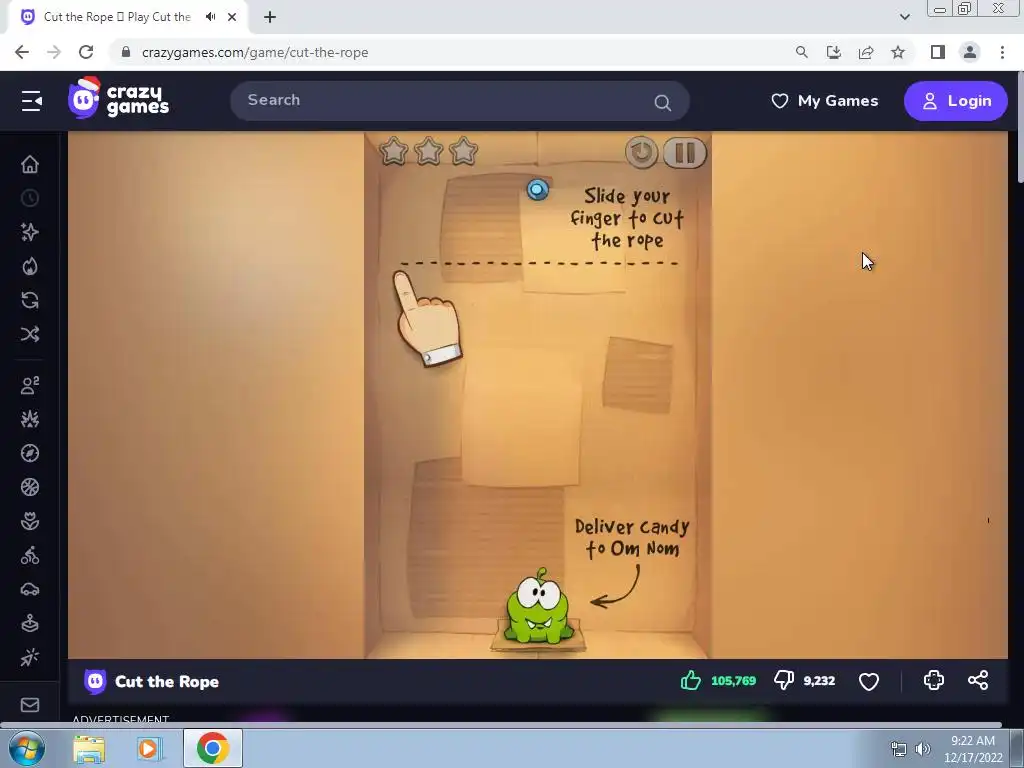Pause the Cut the Rope game
Viewport: 1024px width, 768px height.
coord(684,153)
